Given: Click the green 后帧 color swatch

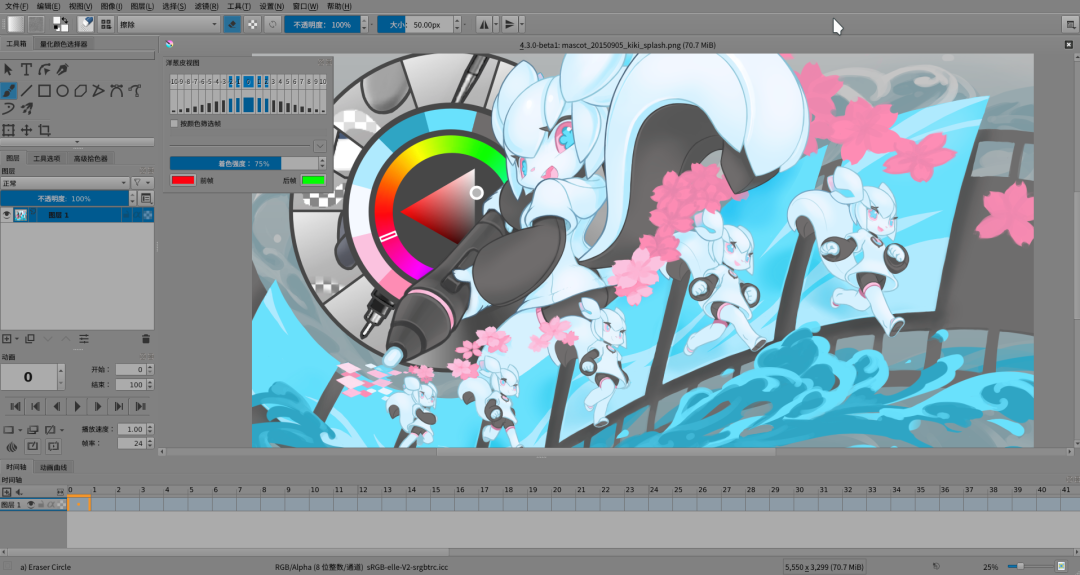Looking at the screenshot, I should point(313,180).
